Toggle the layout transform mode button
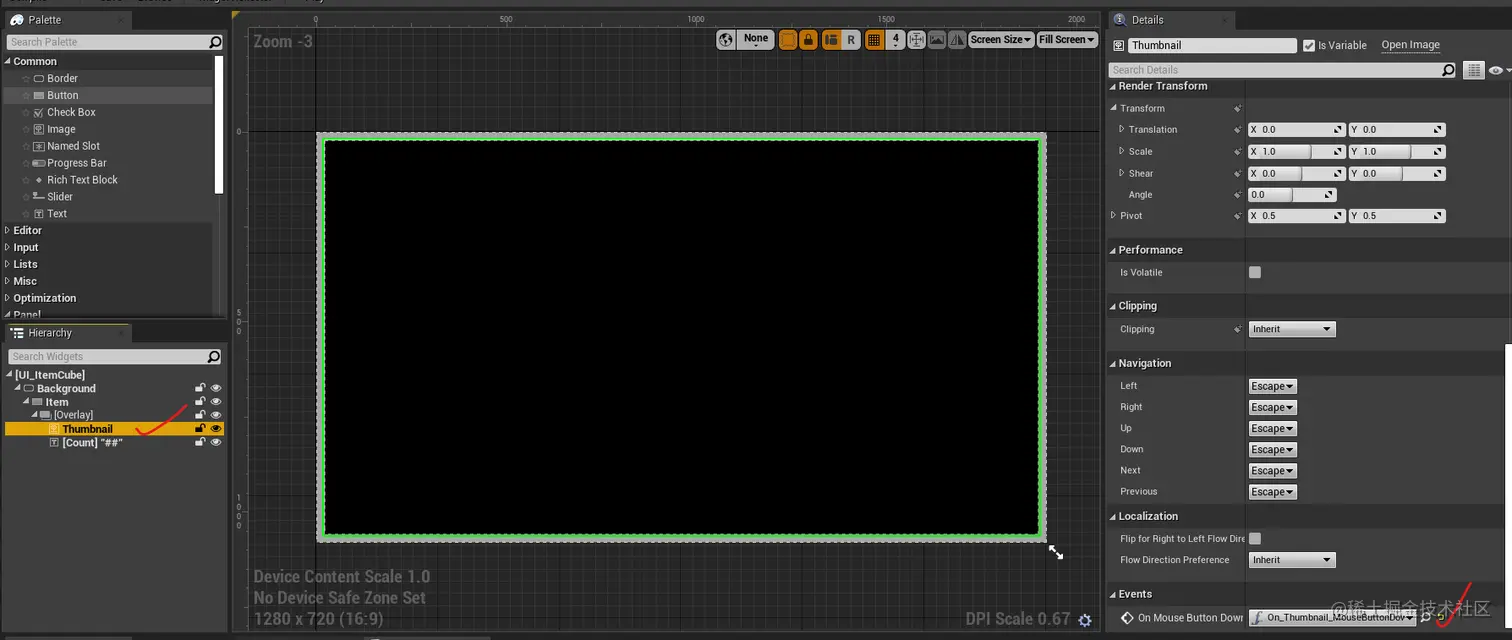1512x640 pixels. tap(830, 40)
